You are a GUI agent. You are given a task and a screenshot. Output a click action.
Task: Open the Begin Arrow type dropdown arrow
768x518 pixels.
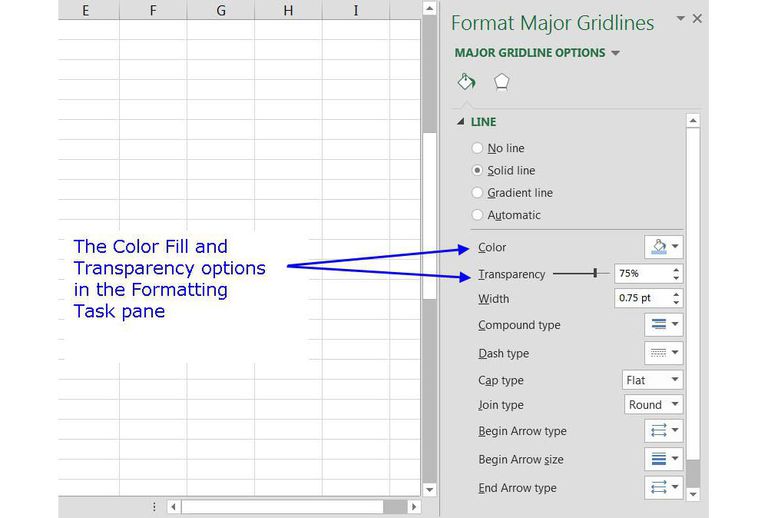pyautogui.click(x=675, y=430)
